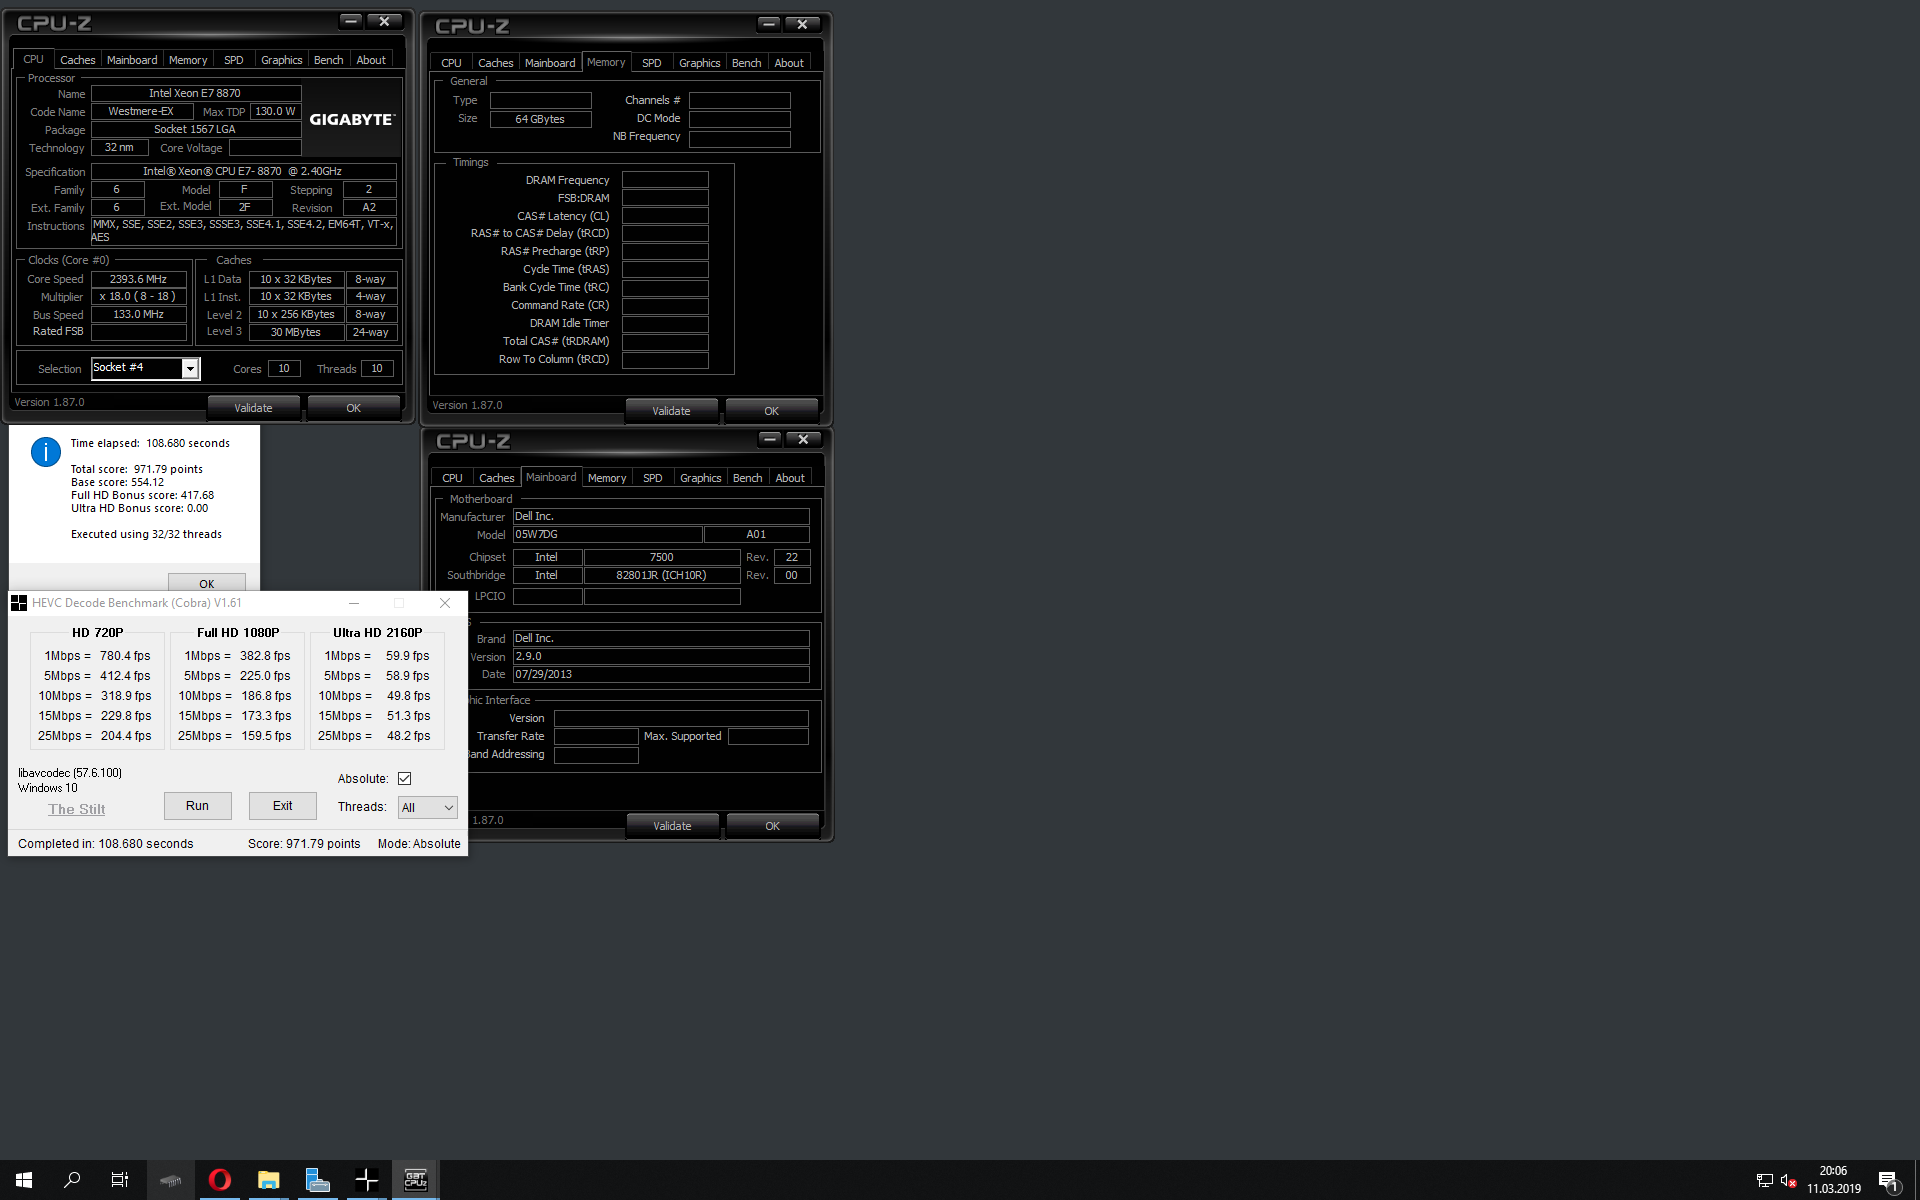The width and height of the screenshot is (1920, 1200).
Task: Minimize the first CPU-Z CPU window
Action: pos(350,20)
